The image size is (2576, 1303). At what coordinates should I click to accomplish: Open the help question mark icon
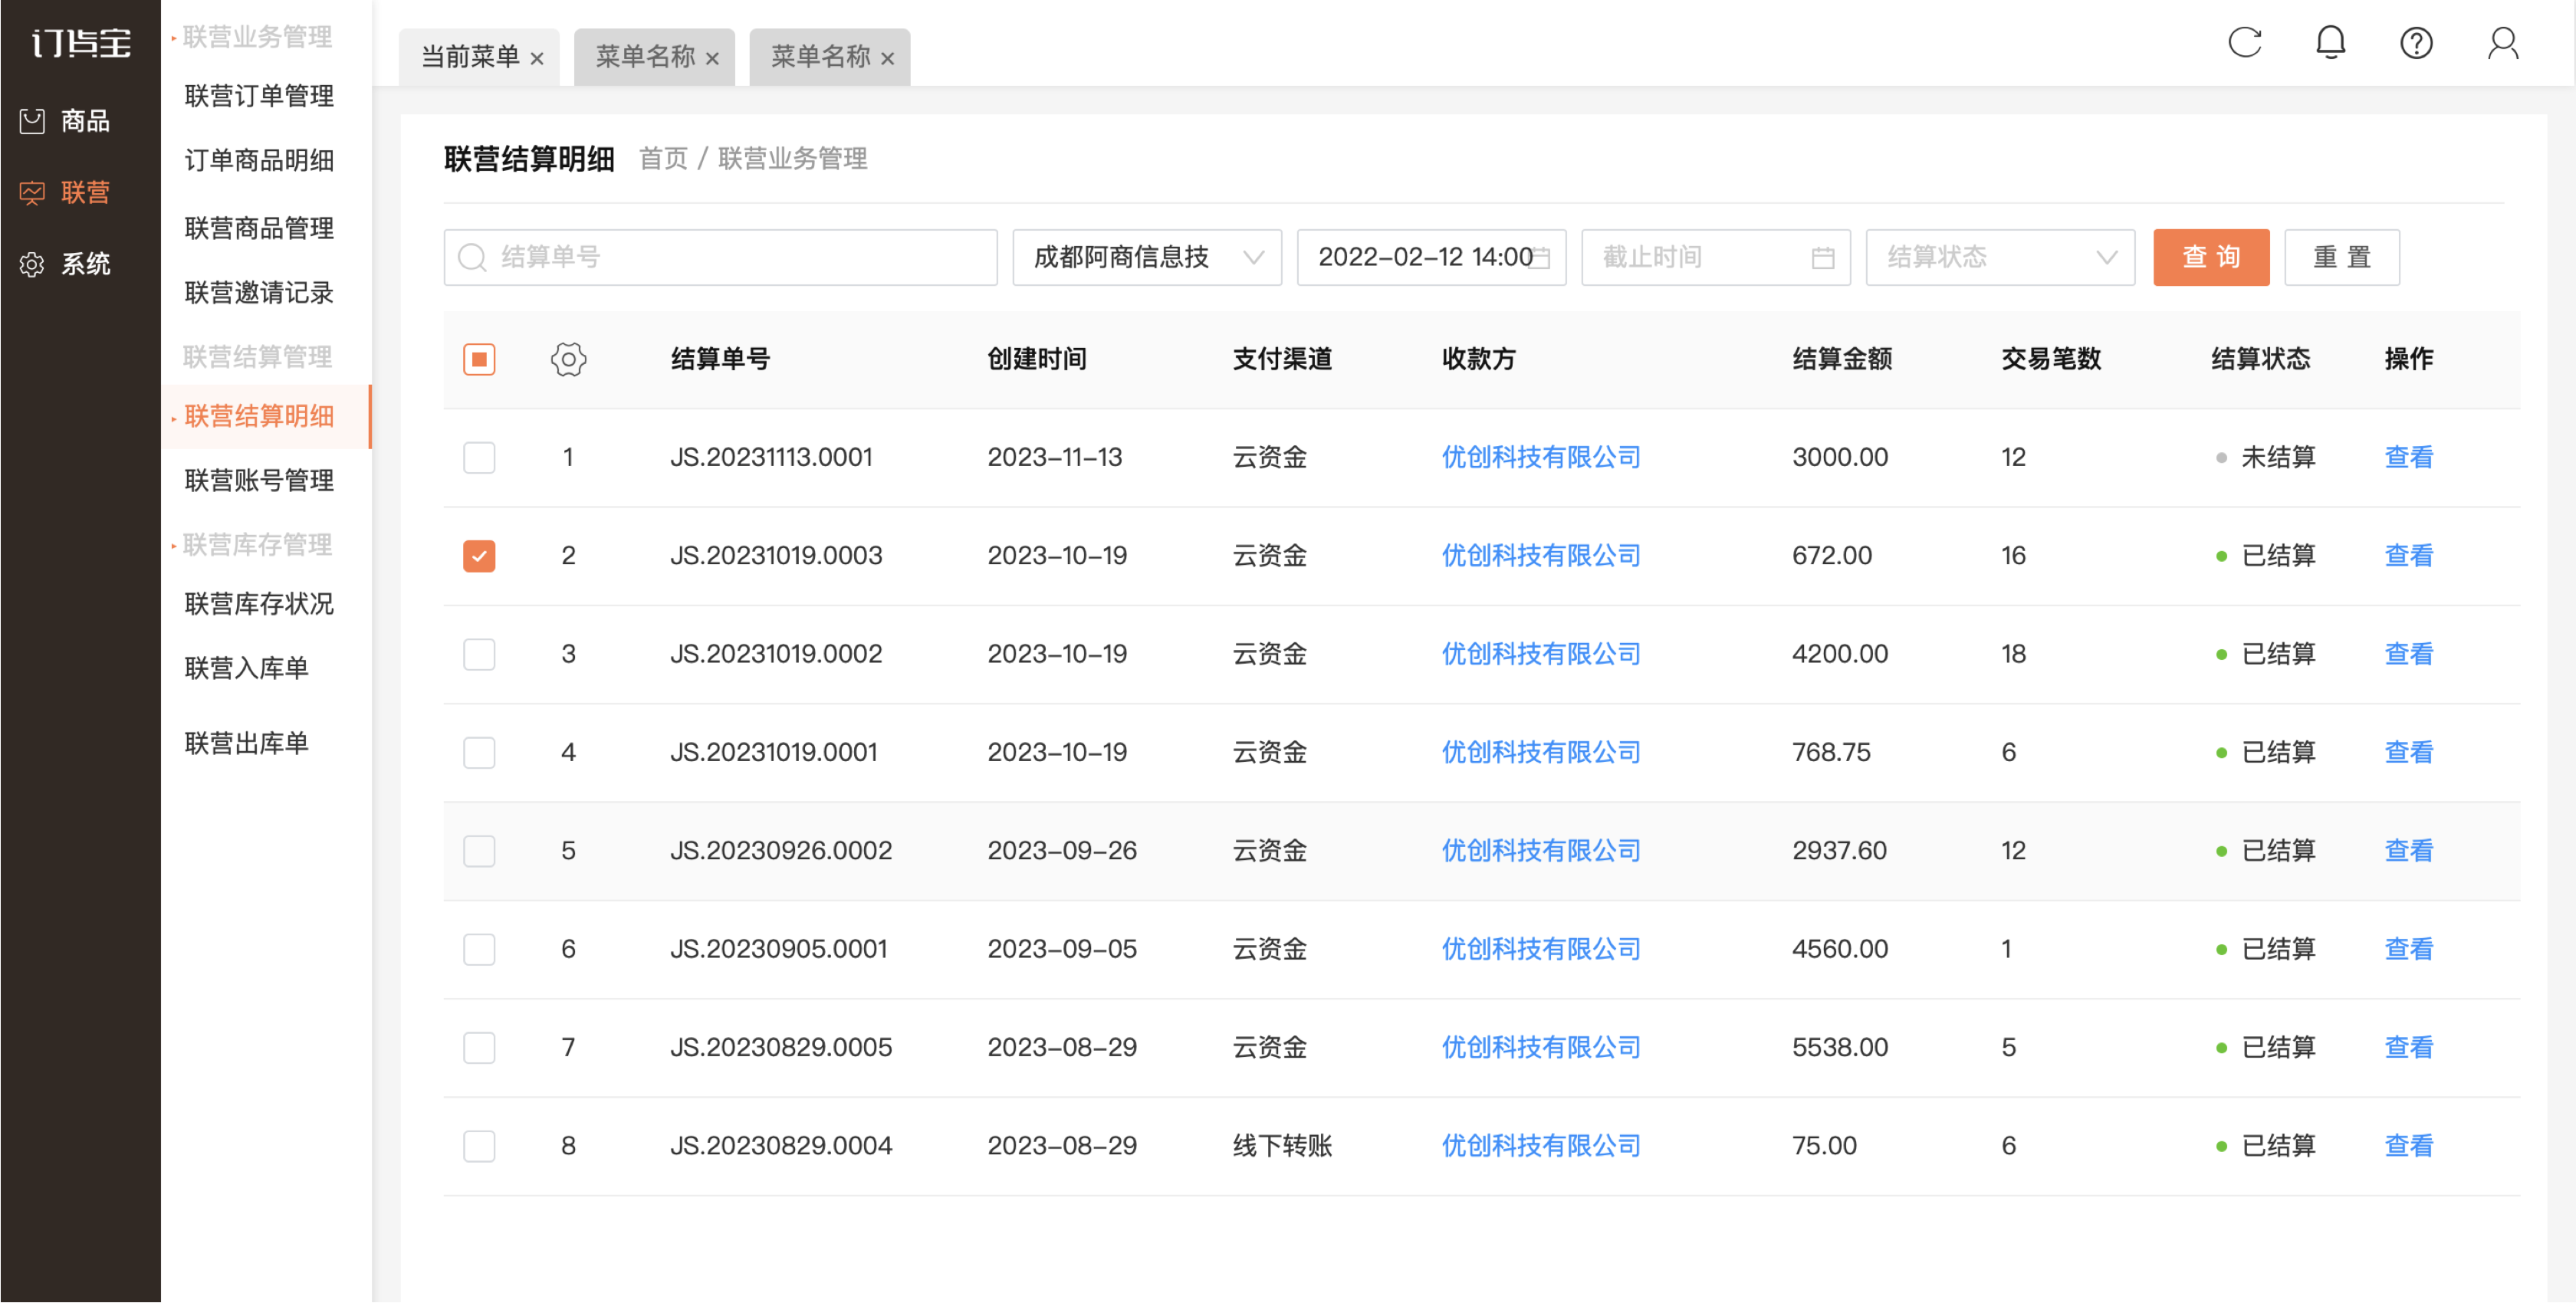click(2416, 43)
